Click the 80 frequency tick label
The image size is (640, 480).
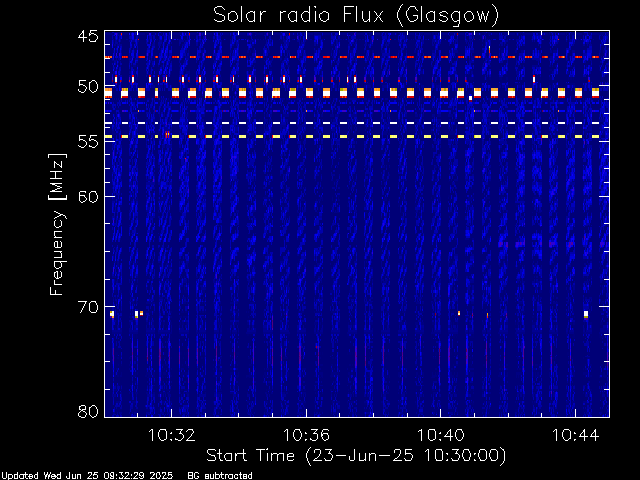(88, 411)
